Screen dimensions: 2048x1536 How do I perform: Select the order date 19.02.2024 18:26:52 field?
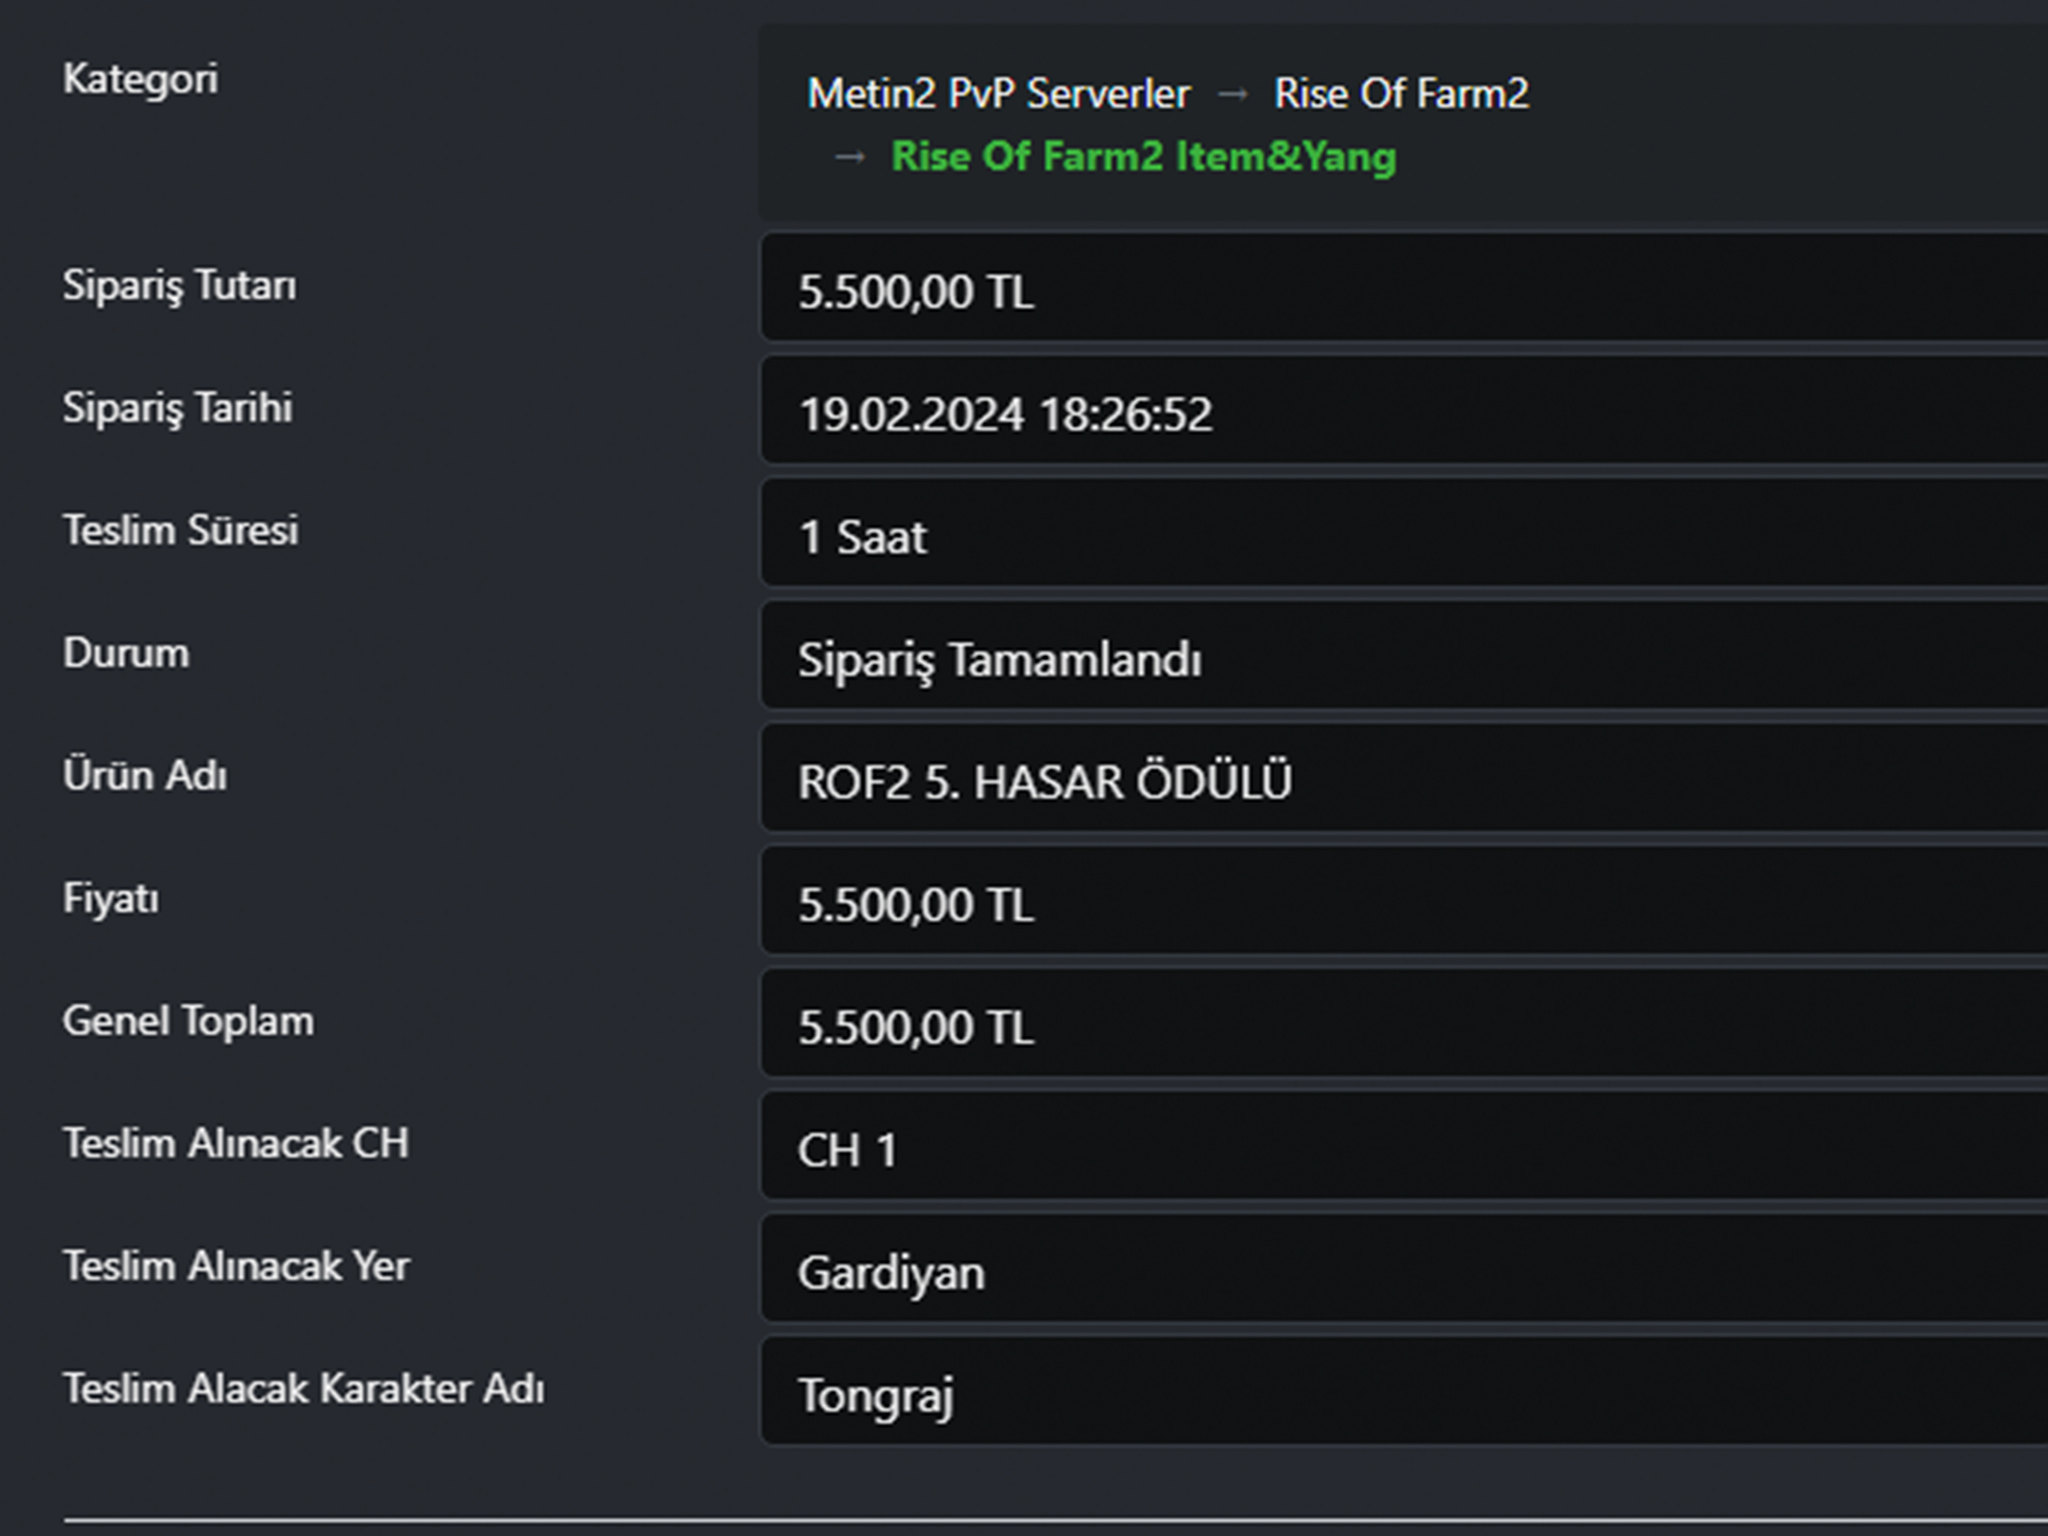point(1404,410)
